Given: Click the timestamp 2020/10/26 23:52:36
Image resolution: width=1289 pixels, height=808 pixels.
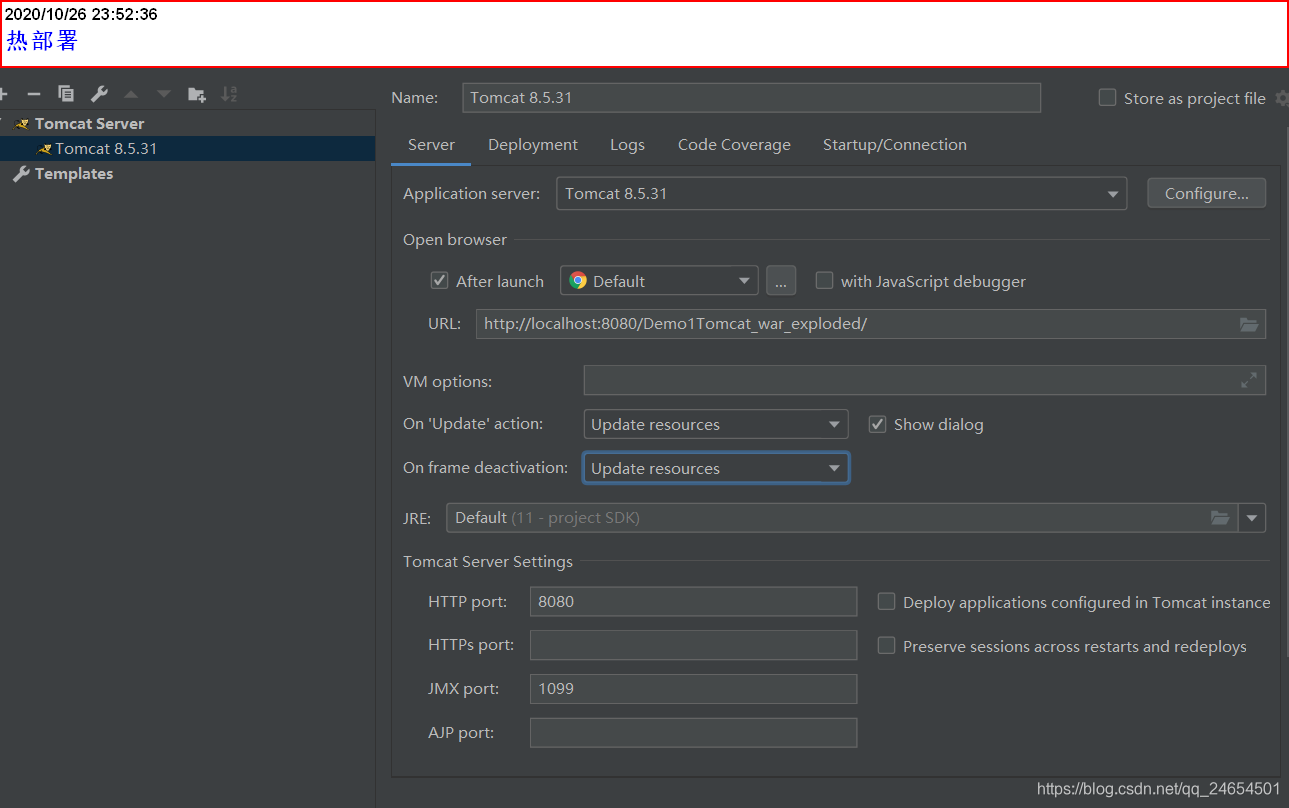Looking at the screenshot, I should pyautogui.click(x=81, y=15).
